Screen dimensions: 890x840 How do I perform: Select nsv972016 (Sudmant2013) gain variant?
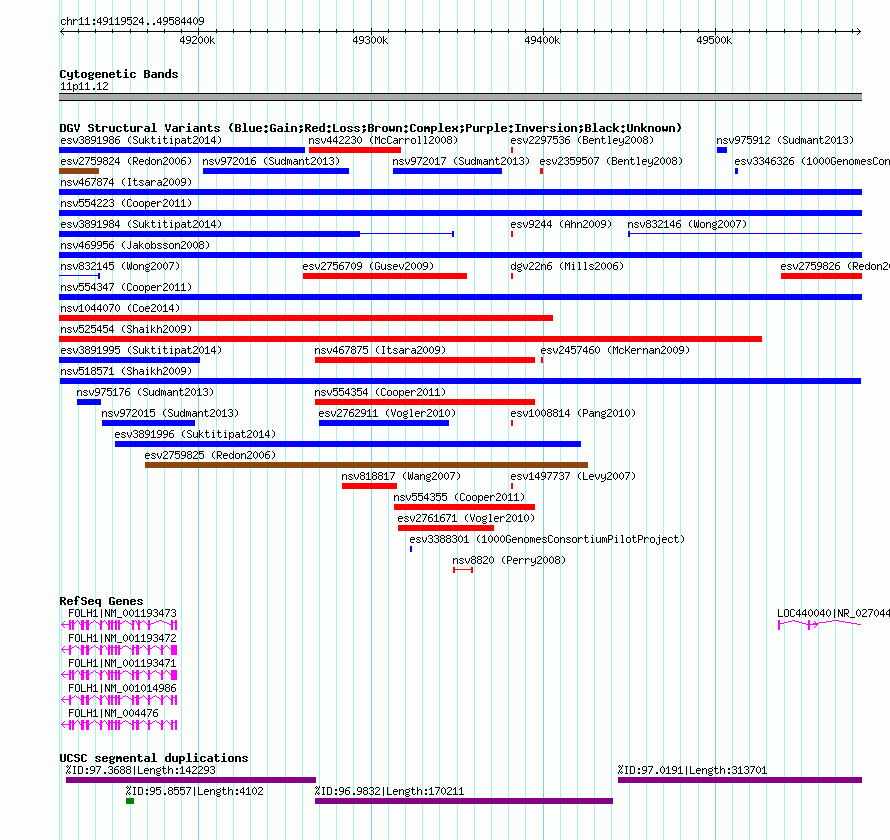(x=276, y=171)
